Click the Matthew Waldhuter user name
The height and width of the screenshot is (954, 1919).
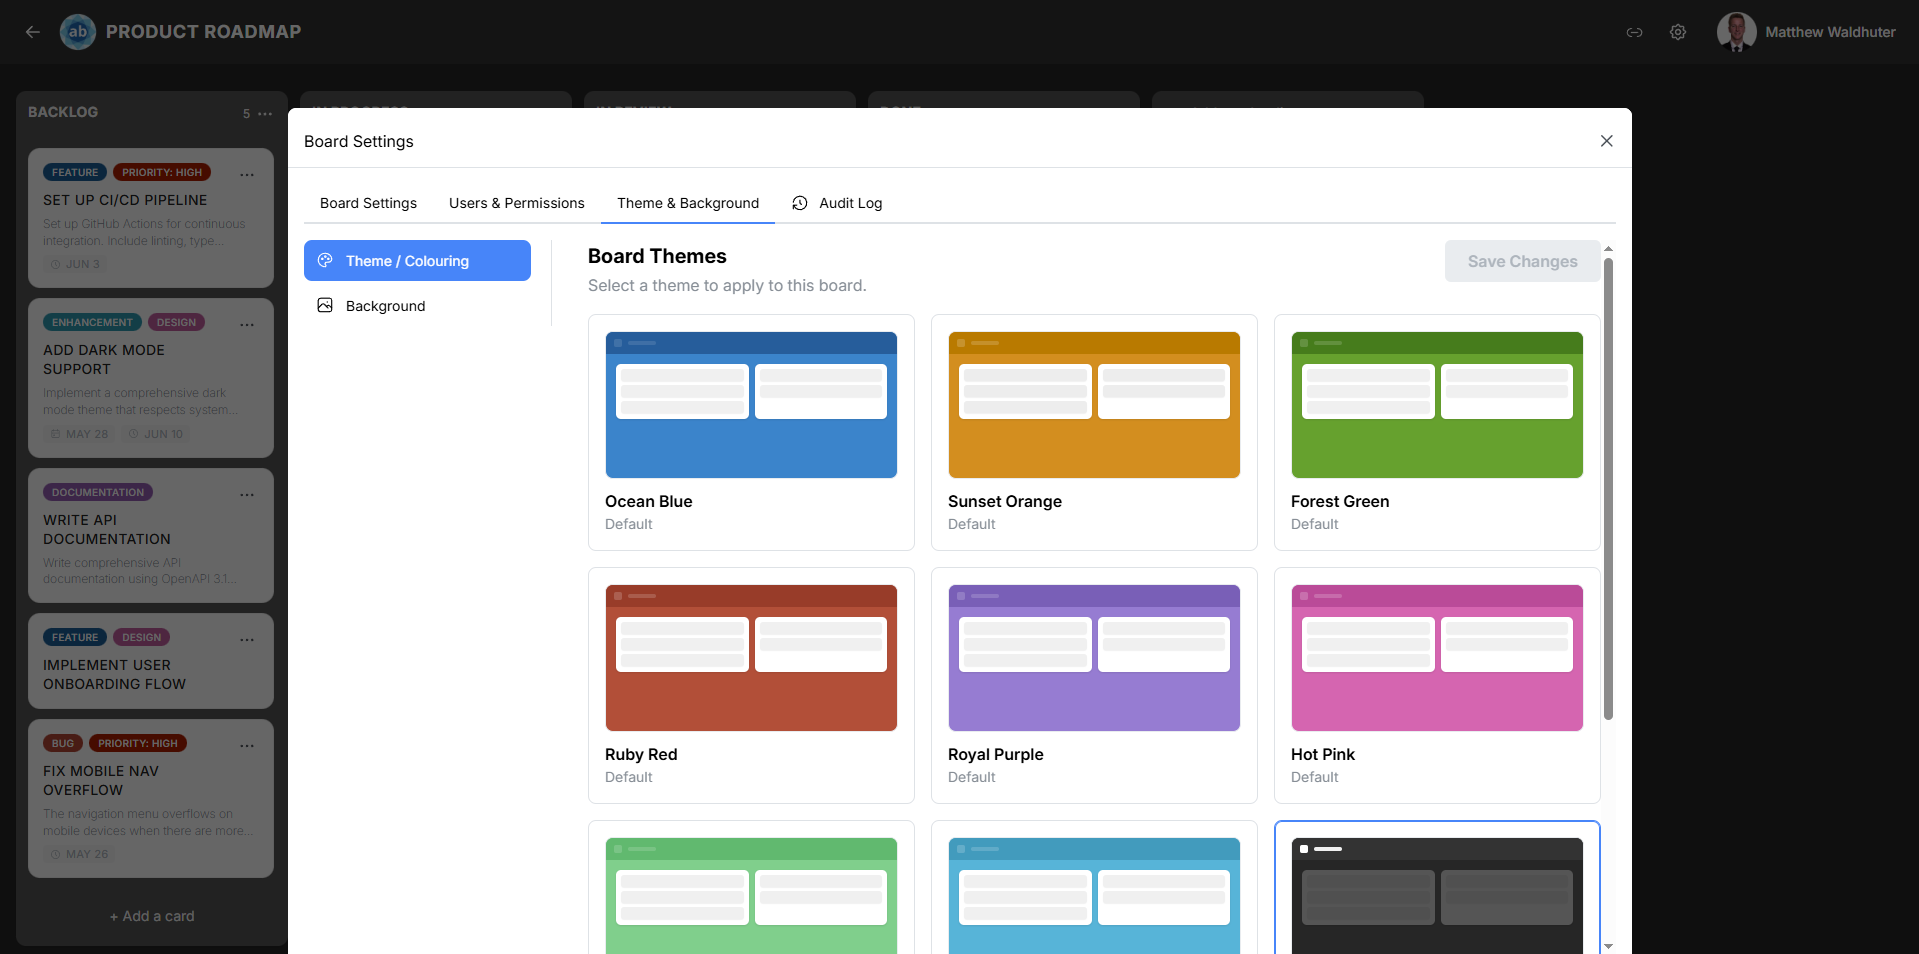click(1830, 32)
